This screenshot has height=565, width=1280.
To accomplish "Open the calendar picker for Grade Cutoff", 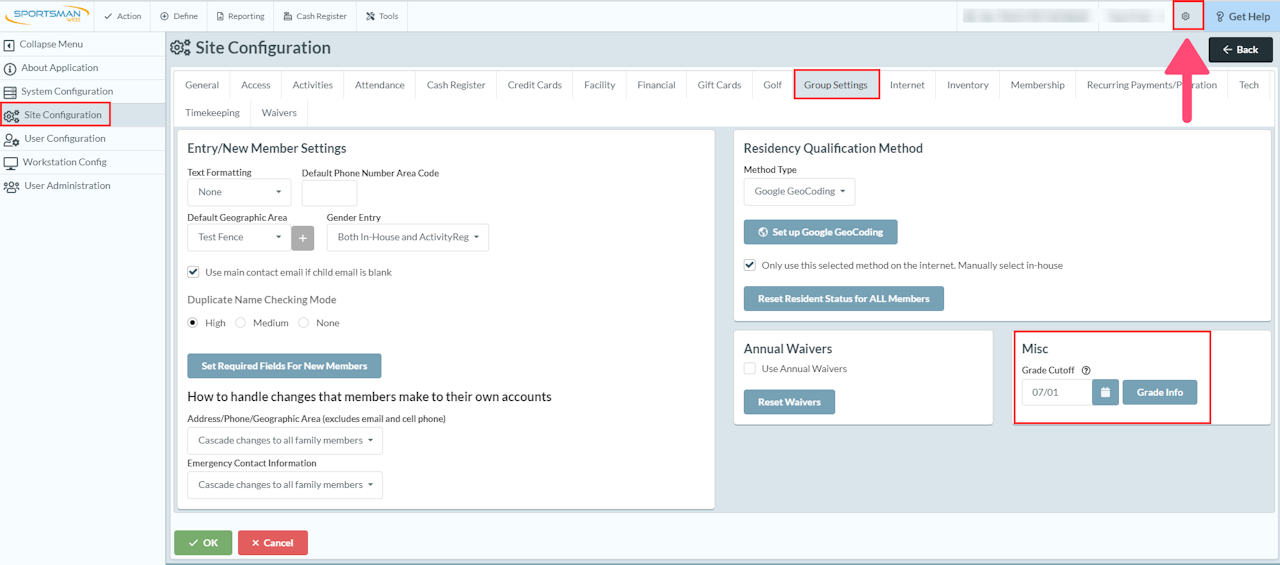I will coord(1105,392).
